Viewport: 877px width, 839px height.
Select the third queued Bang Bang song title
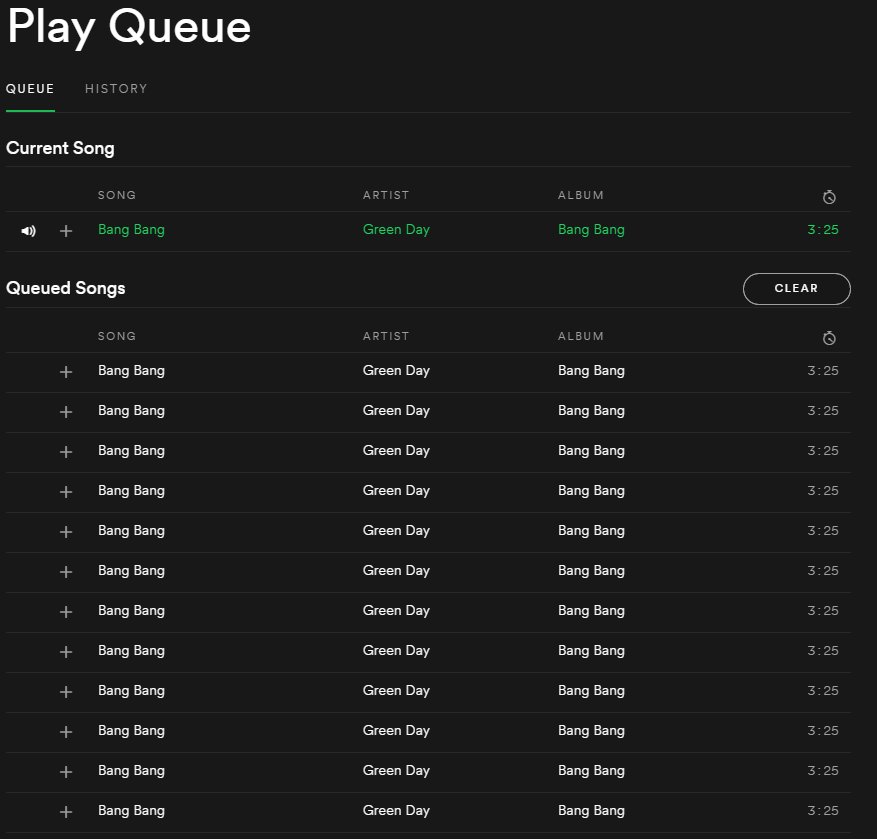click(x=131, y=451)
